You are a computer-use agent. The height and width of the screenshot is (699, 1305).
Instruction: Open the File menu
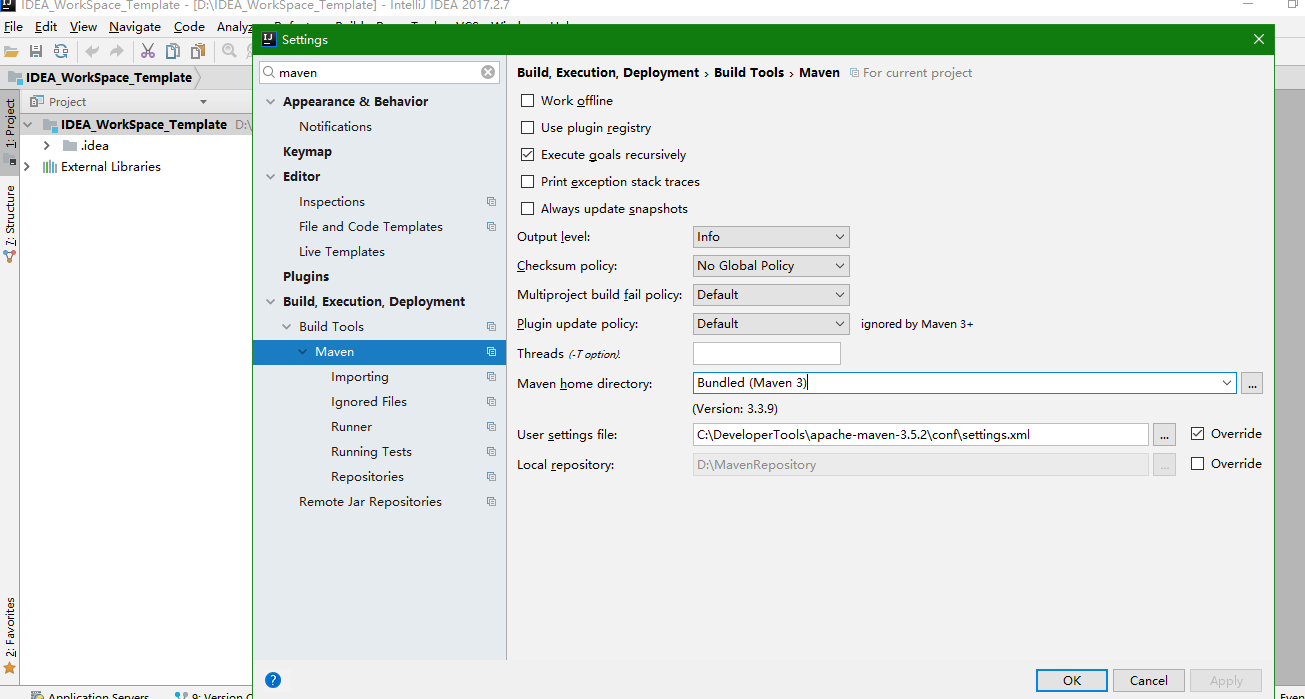(13, 27)
